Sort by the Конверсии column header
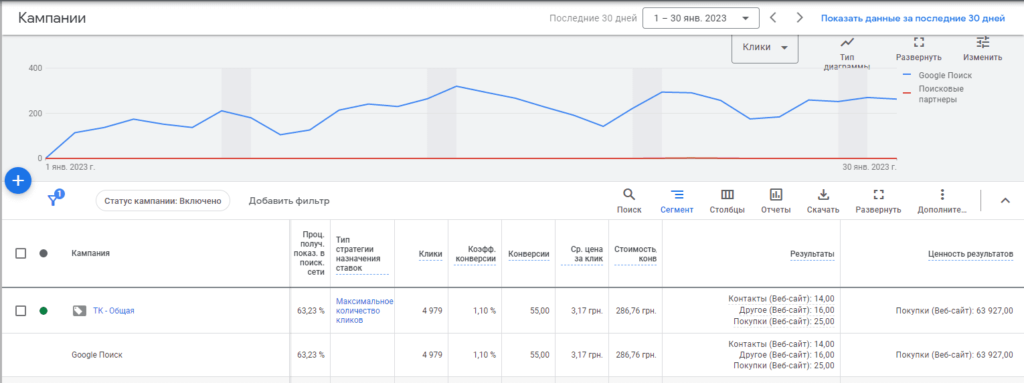1024x383 pixels. point(528,254)
